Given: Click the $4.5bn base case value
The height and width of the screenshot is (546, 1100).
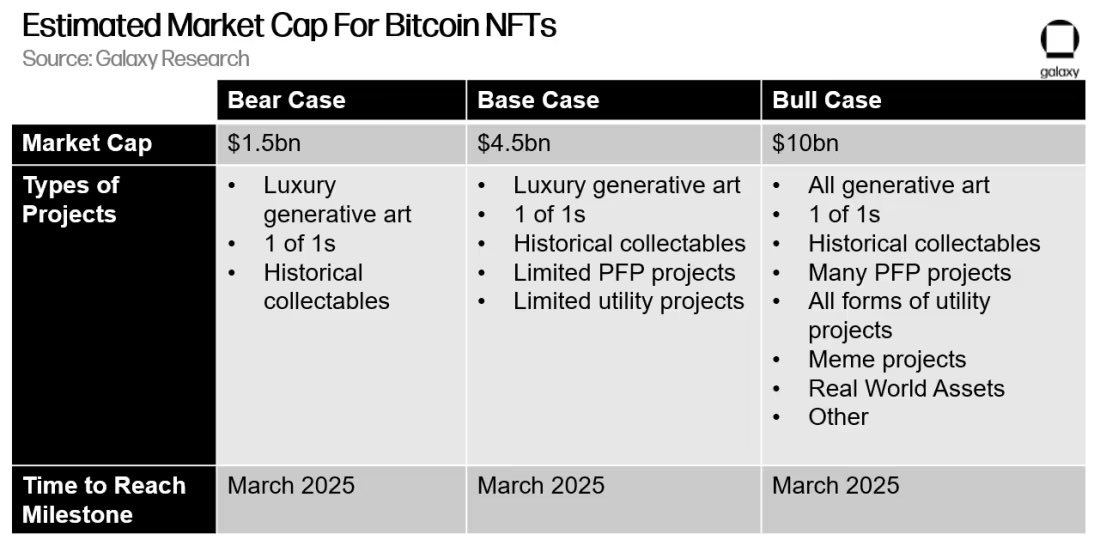Looking at the screenshot, I should [514, 144].
